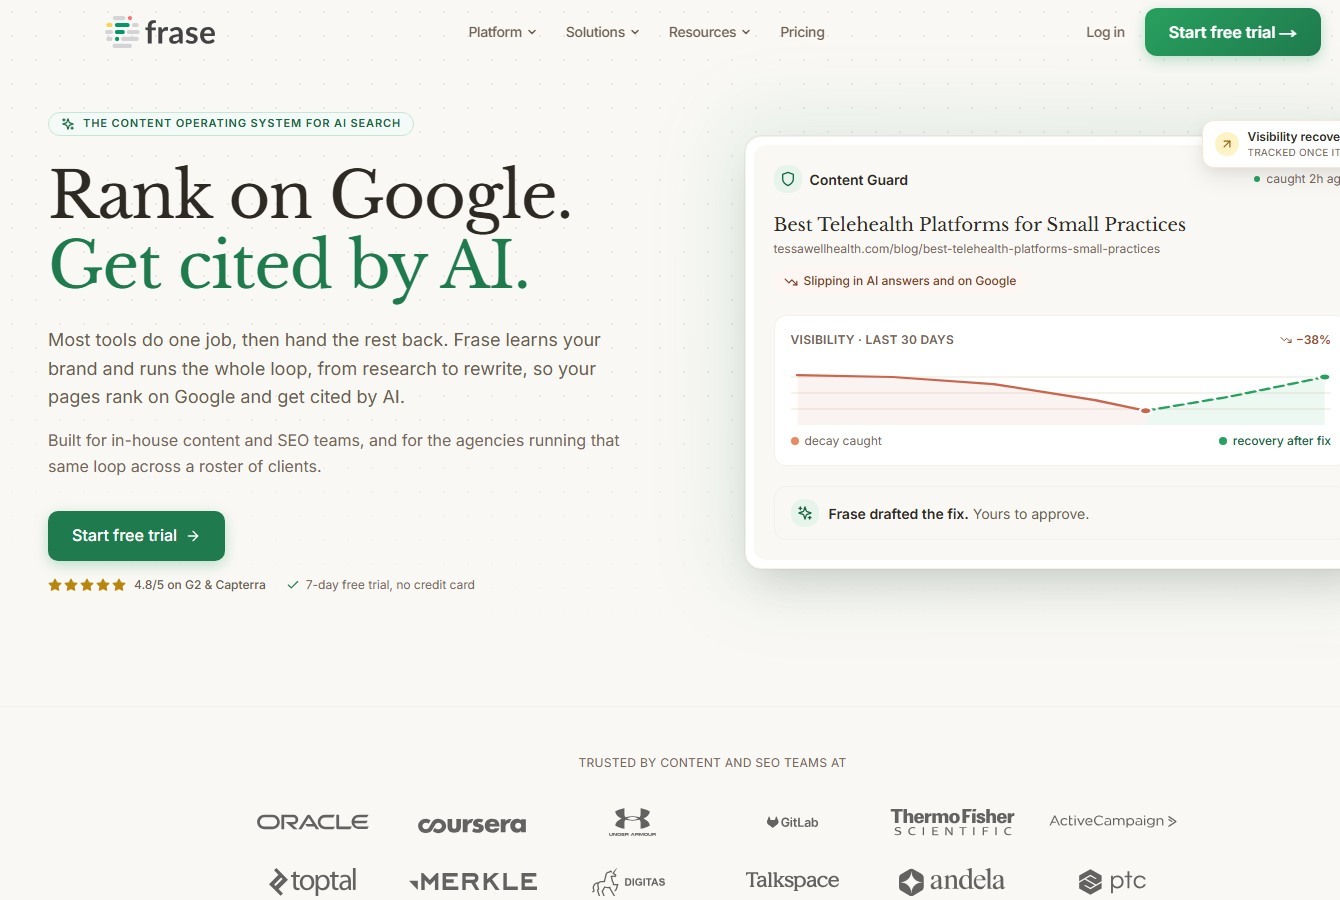
Task: Click the -38% visibility indicator
Action: coord(1305,340)
